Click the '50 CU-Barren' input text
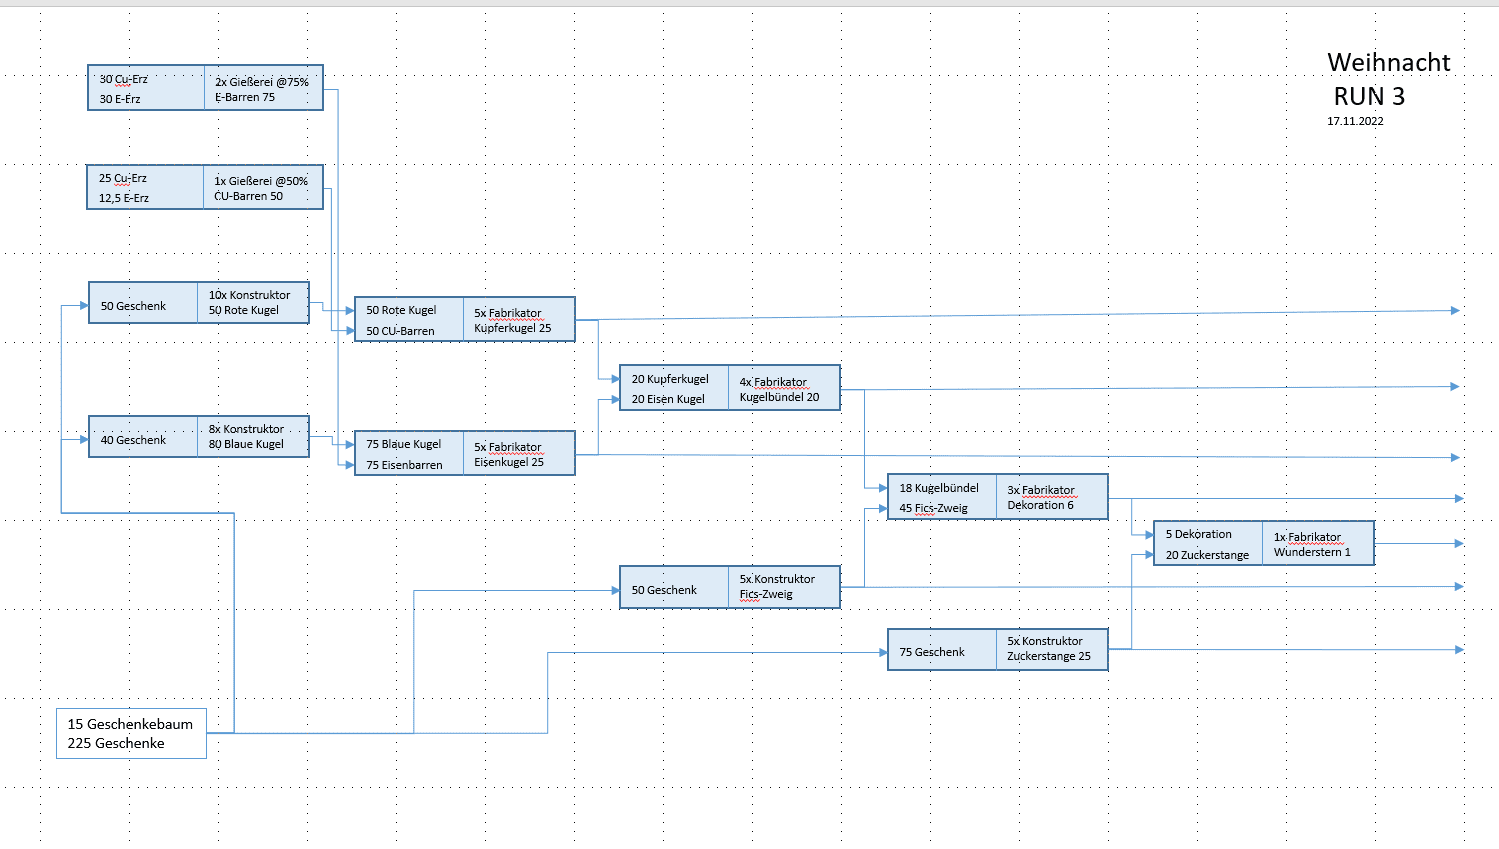 pos(400,331)
